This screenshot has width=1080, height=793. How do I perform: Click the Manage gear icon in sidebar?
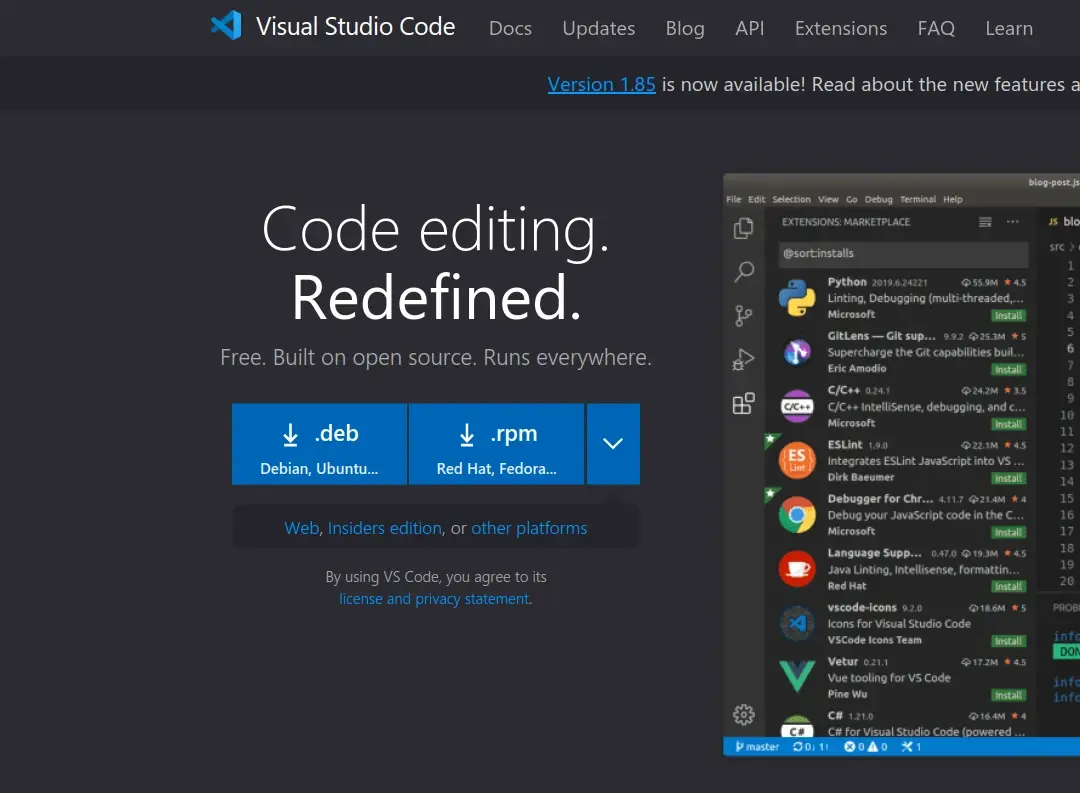pos(743,714)
